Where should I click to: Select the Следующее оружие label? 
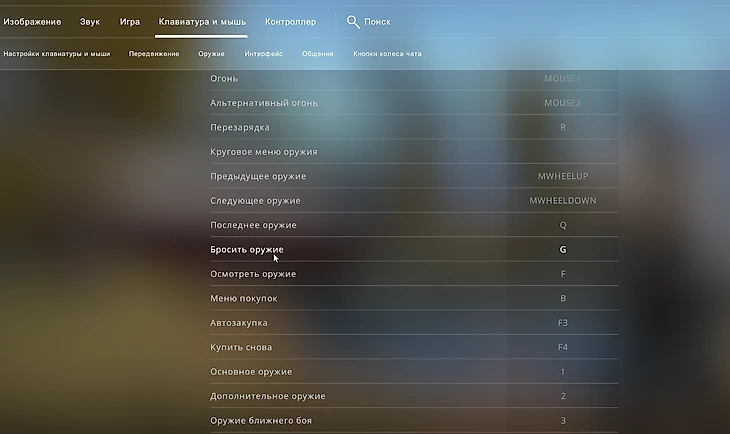[255, 201]
